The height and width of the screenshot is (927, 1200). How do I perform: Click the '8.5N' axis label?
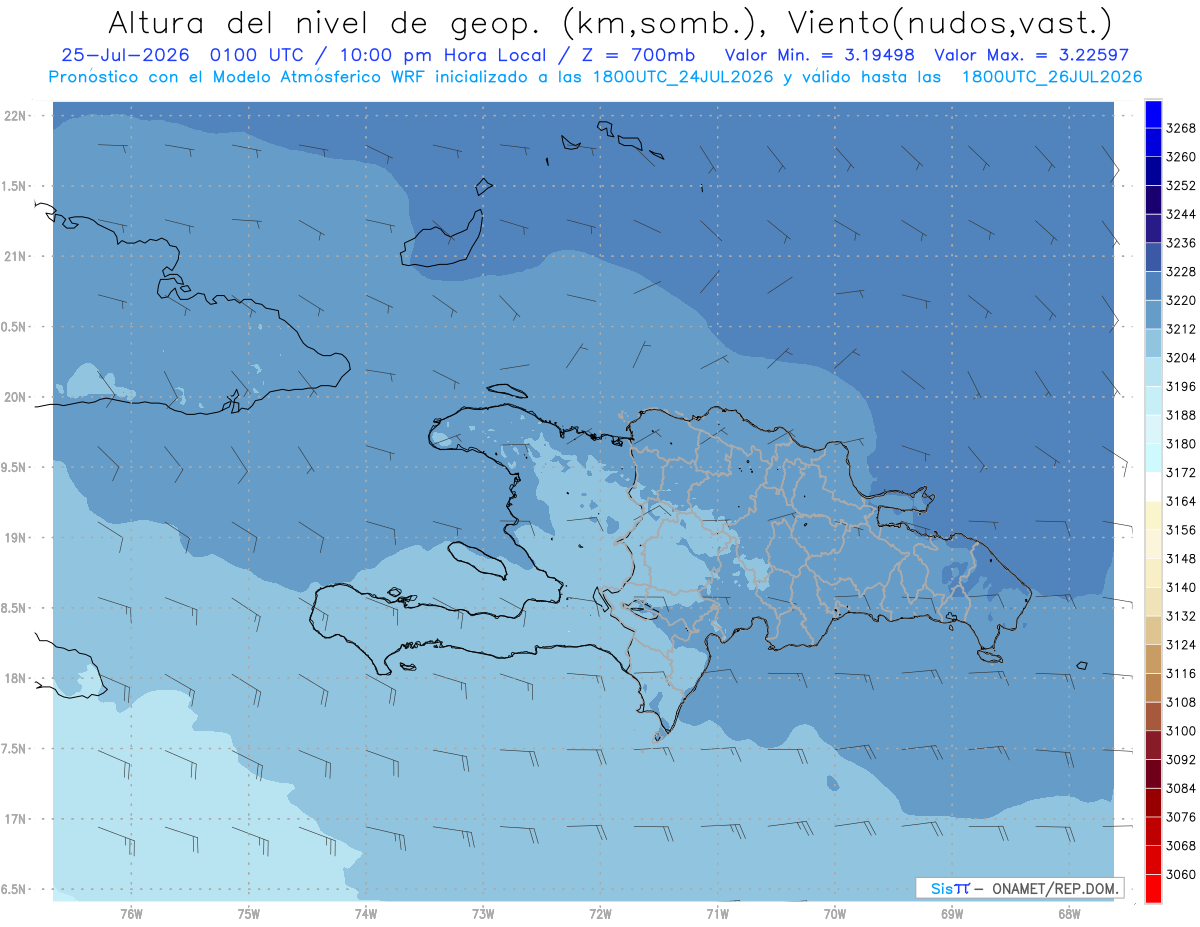tap(15, 608)
